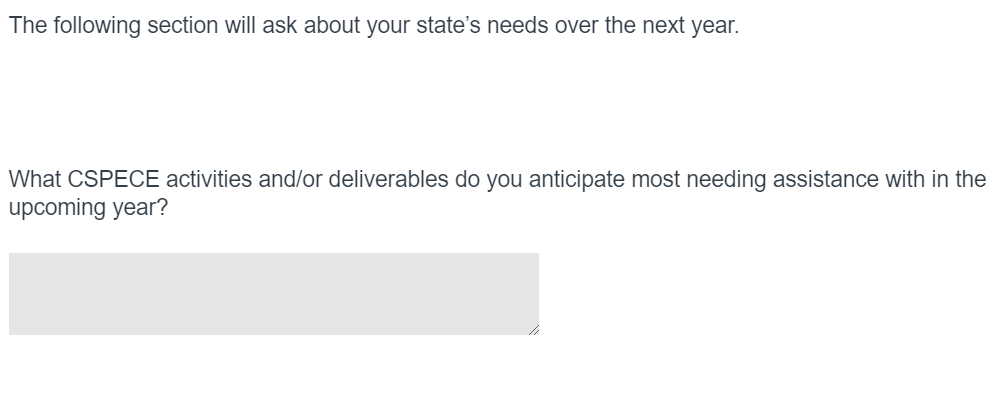The height and width of the screenshot is (404, 1008).
Task: Click the resize handle of the text area
Action: click(533, 329)
